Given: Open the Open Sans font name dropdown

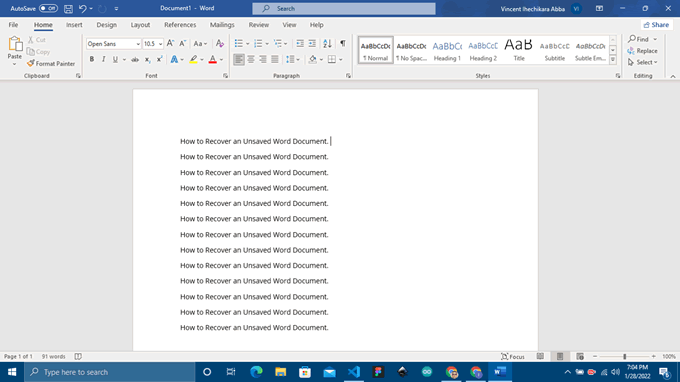Looking at the screenshot, I should coord(138,44).
